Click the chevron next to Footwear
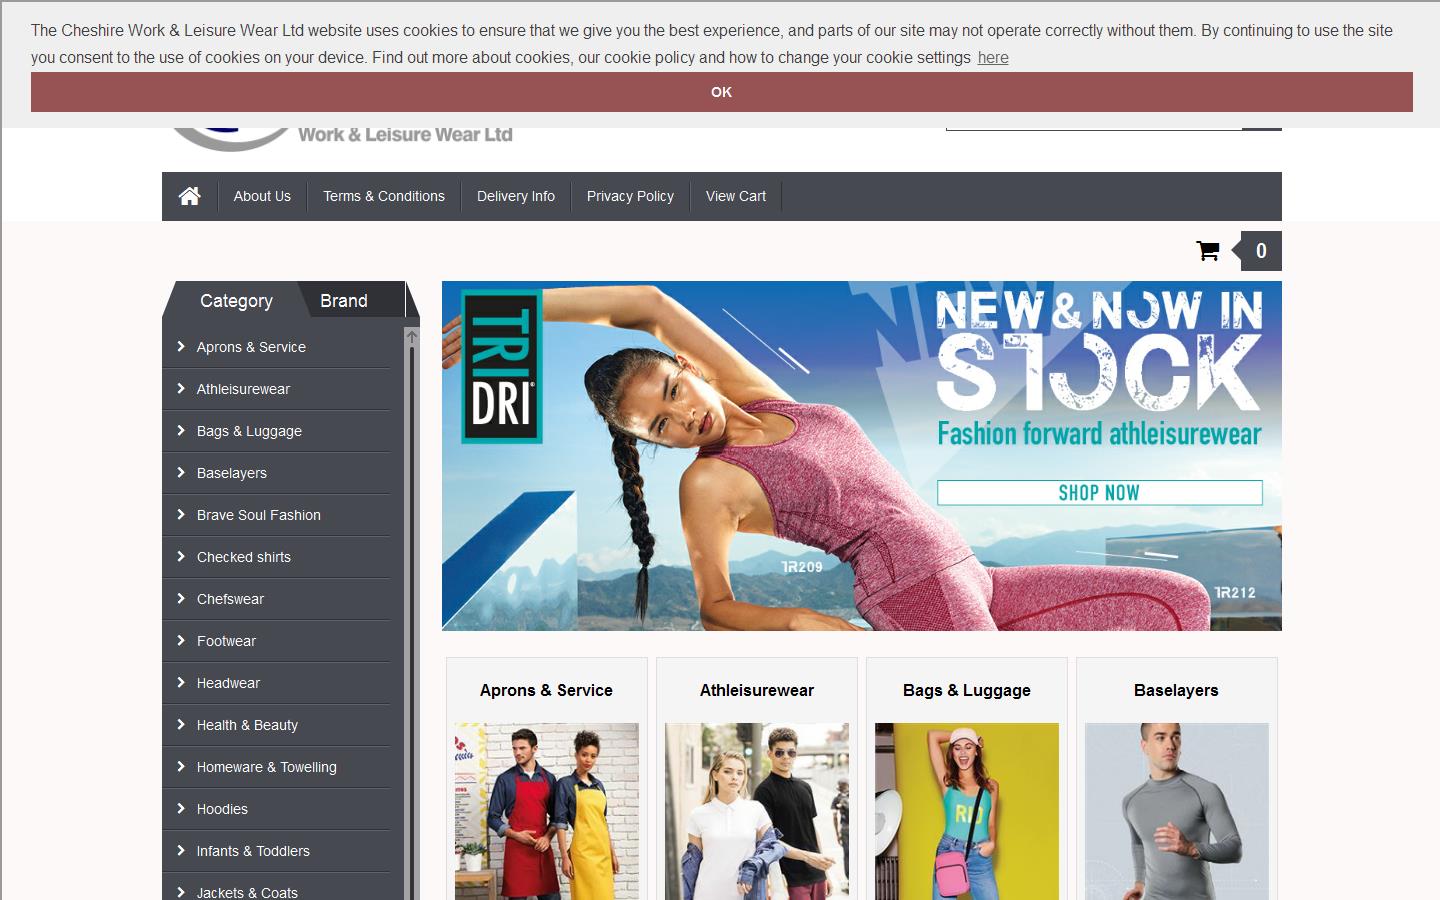1440x900 pixels. point(180,641)
